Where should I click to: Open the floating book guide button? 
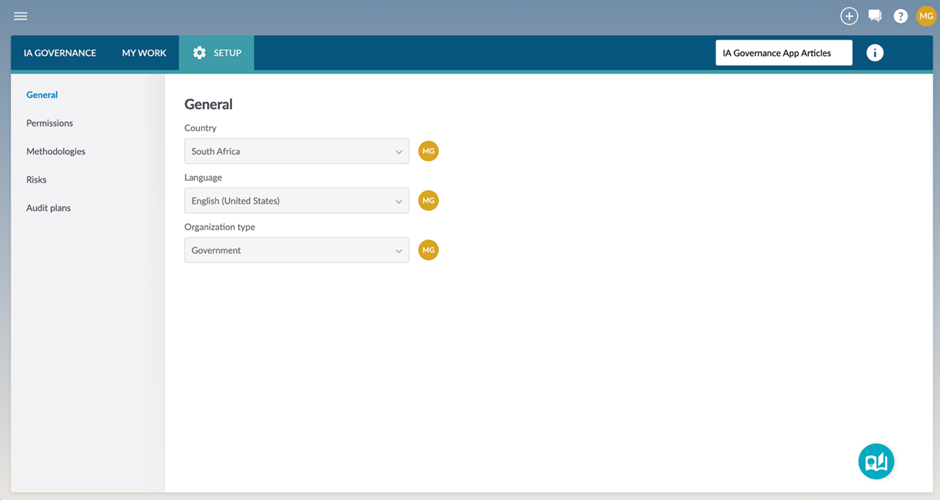click(x=876, y=461)
